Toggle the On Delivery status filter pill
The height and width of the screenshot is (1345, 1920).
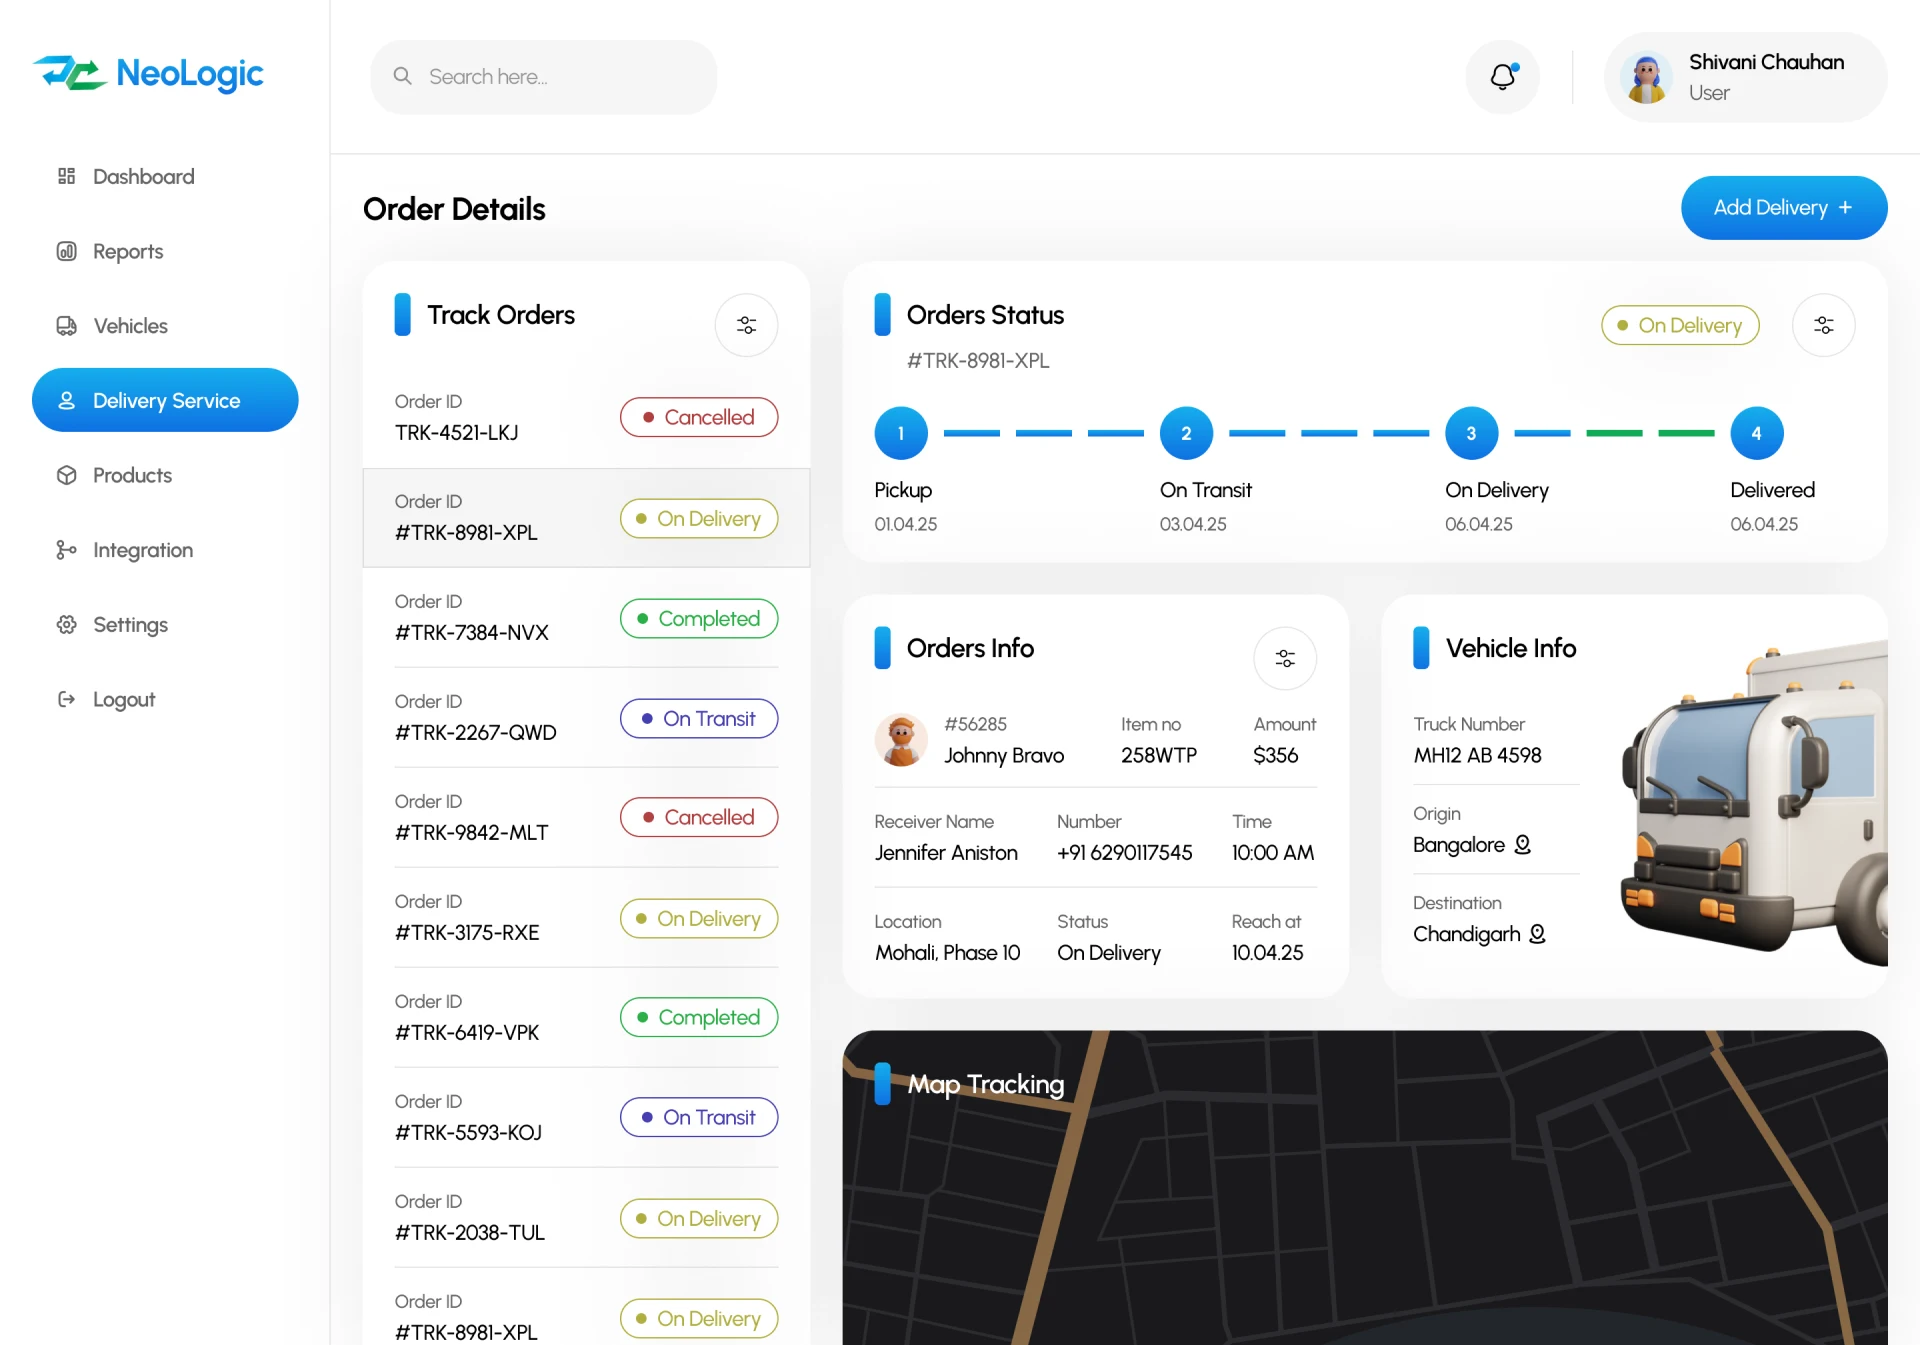(x=1680, y=325)
